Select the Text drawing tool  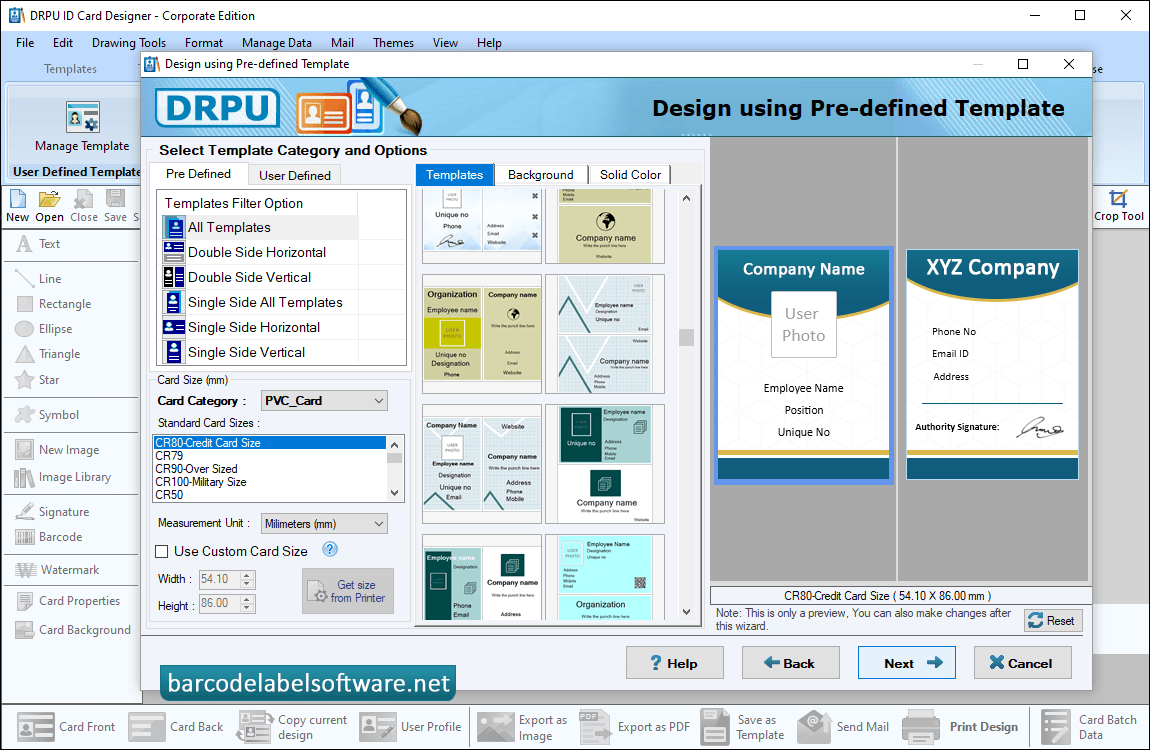coord(38,244)
